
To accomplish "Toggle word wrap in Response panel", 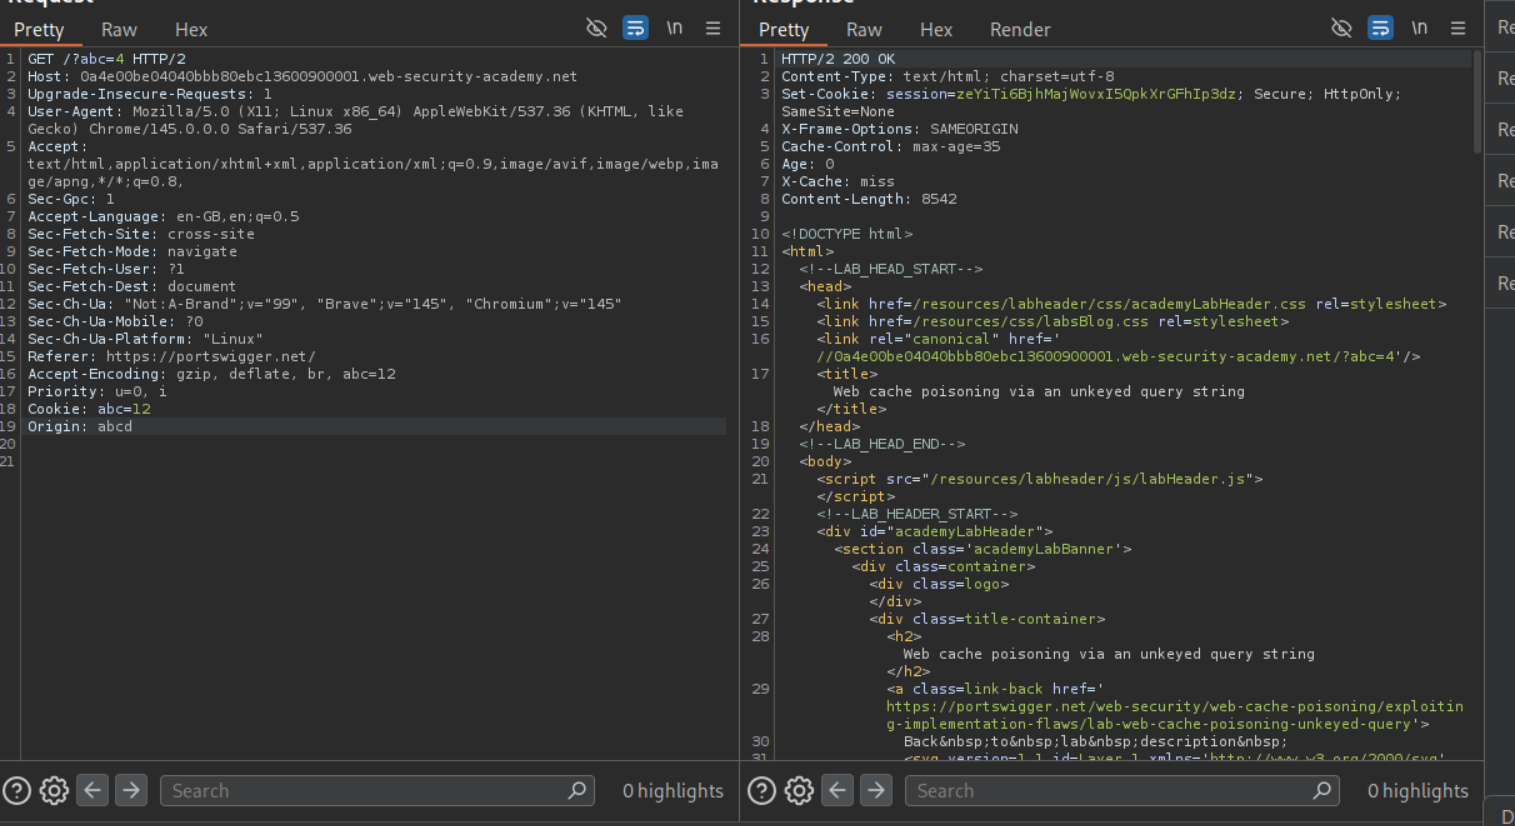I will click(1380, 28).
